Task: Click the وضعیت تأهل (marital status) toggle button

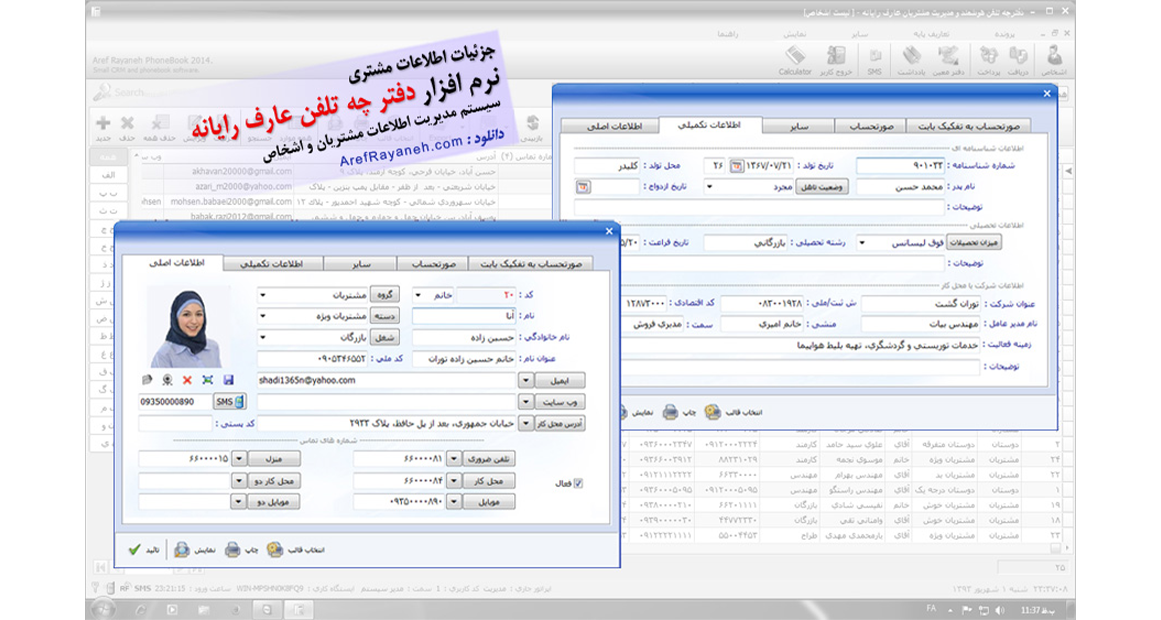Action: 822,186
